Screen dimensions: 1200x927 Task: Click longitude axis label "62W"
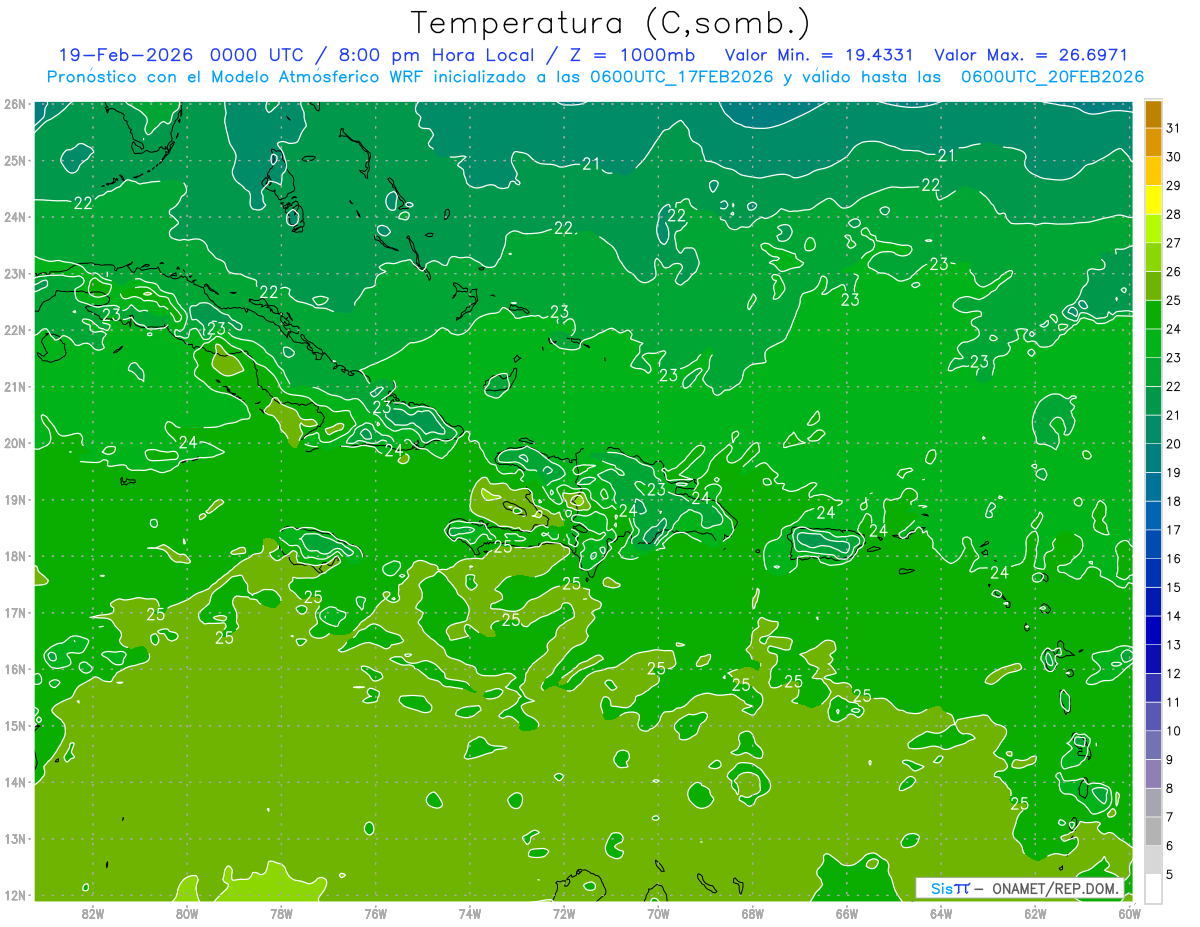(1035, 913)
